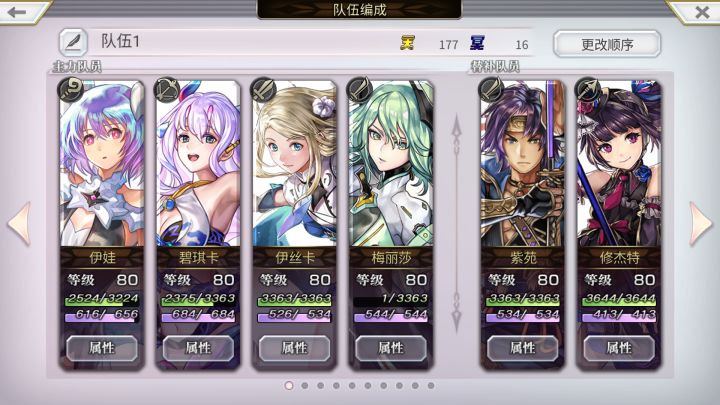Click the class icon on 梅丽莎's card

(360, 89)
